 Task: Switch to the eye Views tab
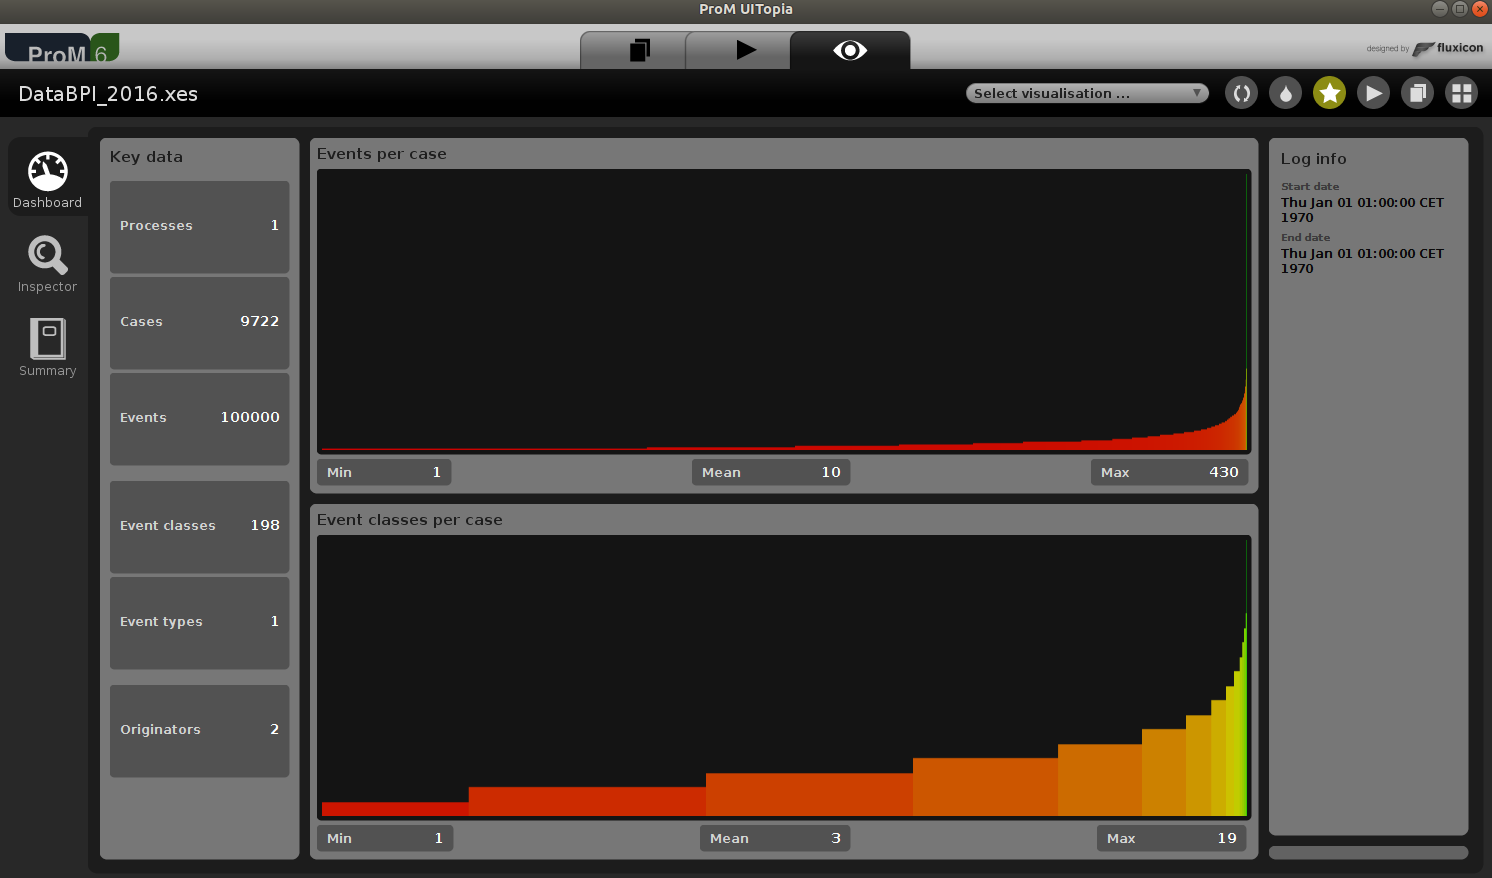coord(850,50)
